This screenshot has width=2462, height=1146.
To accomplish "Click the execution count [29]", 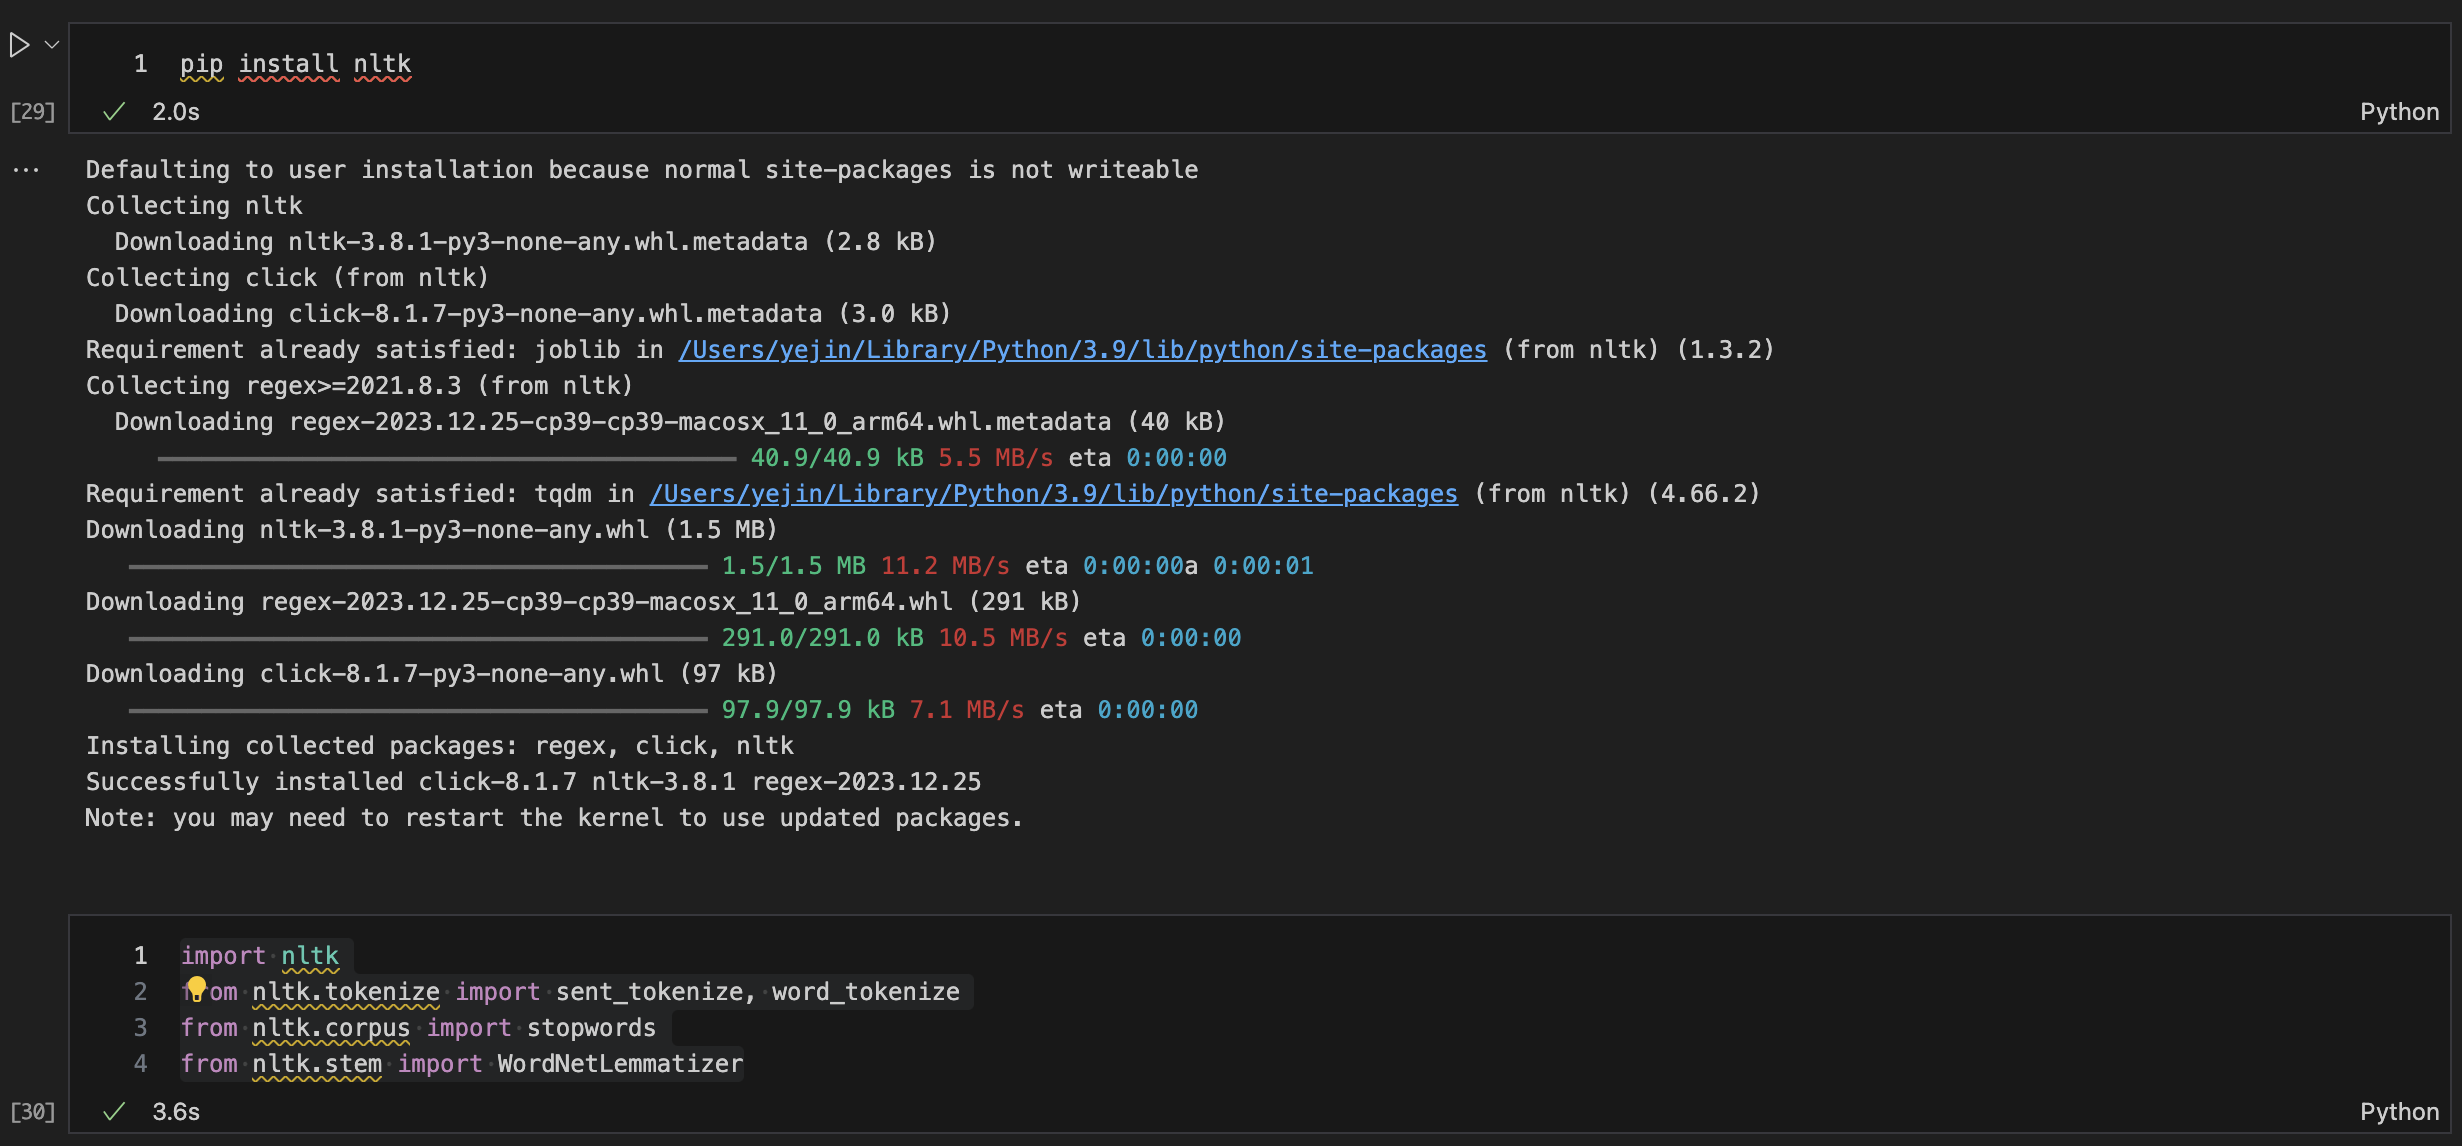I will [32, 112].
